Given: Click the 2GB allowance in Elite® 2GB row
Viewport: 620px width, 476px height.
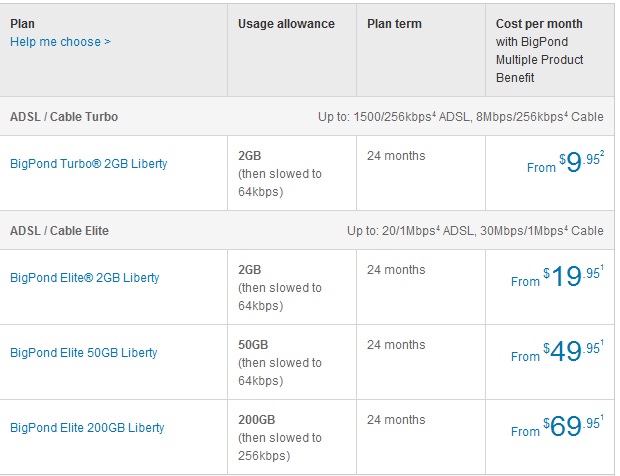Looking at the screenshot, I should (250, 270).
